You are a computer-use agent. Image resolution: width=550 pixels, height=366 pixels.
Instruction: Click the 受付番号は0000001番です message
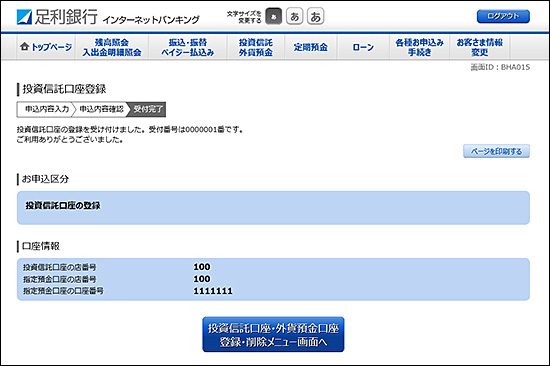click(x=196, y=129)
